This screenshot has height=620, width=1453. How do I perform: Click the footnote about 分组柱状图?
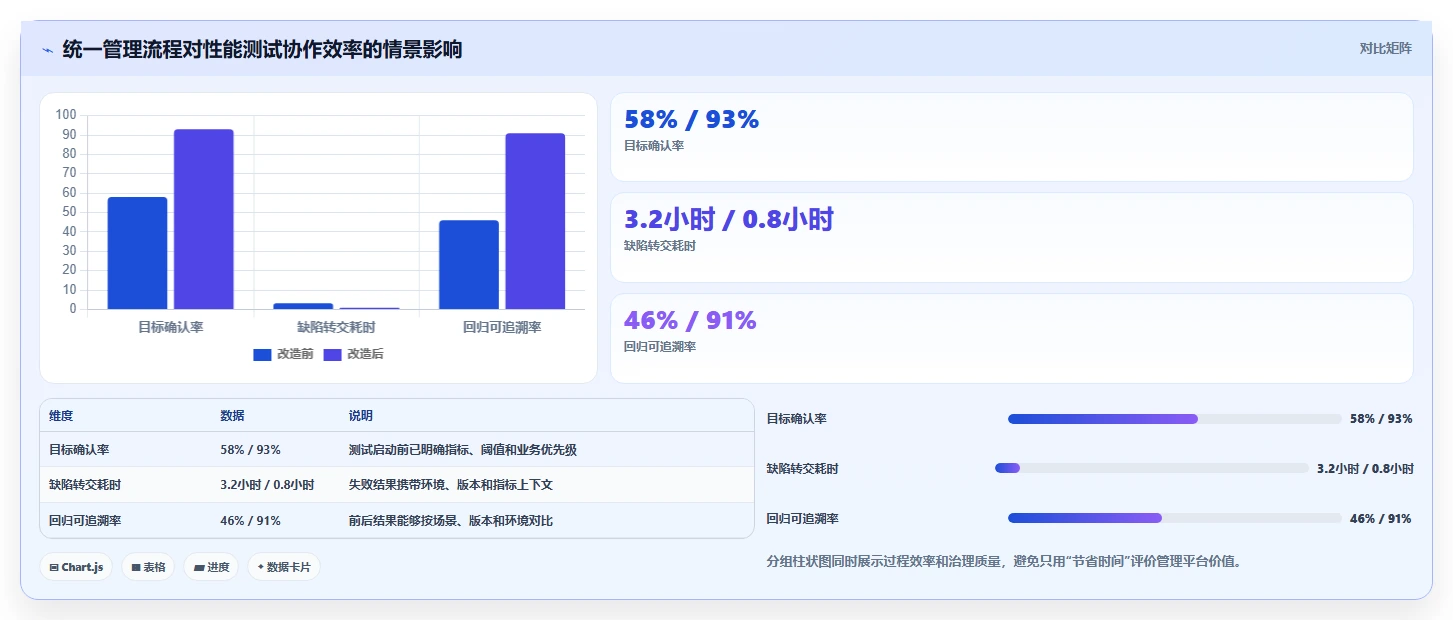(1004, 562)
